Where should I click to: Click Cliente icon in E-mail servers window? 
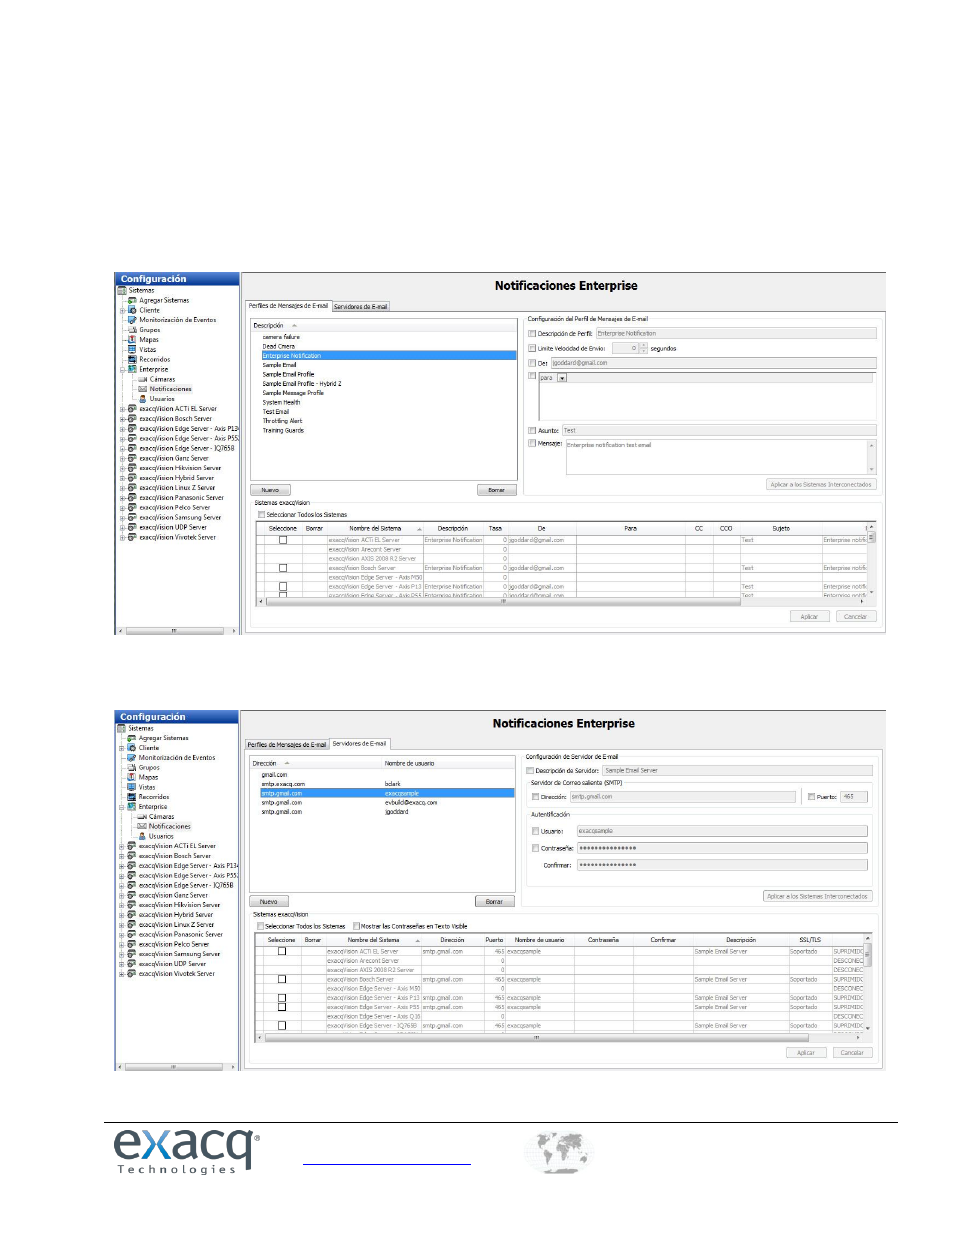tap(131, 748)
